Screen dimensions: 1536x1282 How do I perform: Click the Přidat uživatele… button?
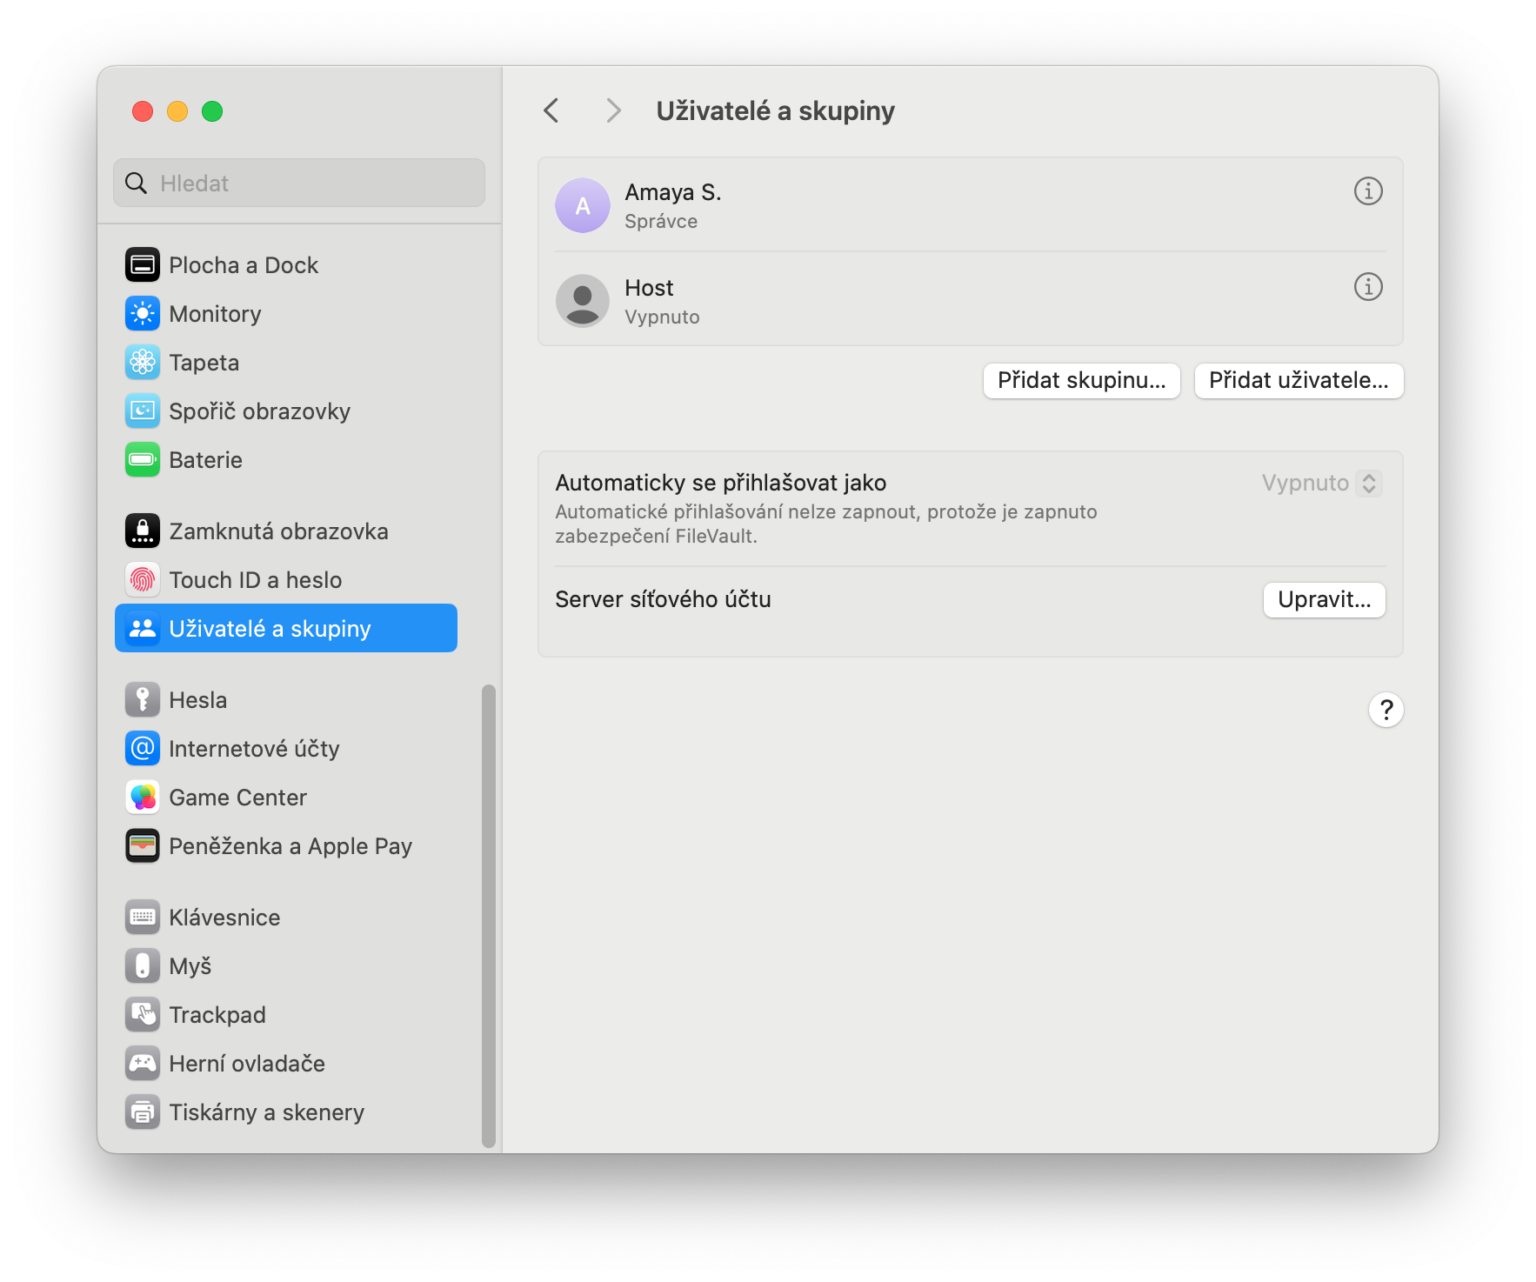coord(1298,381)
